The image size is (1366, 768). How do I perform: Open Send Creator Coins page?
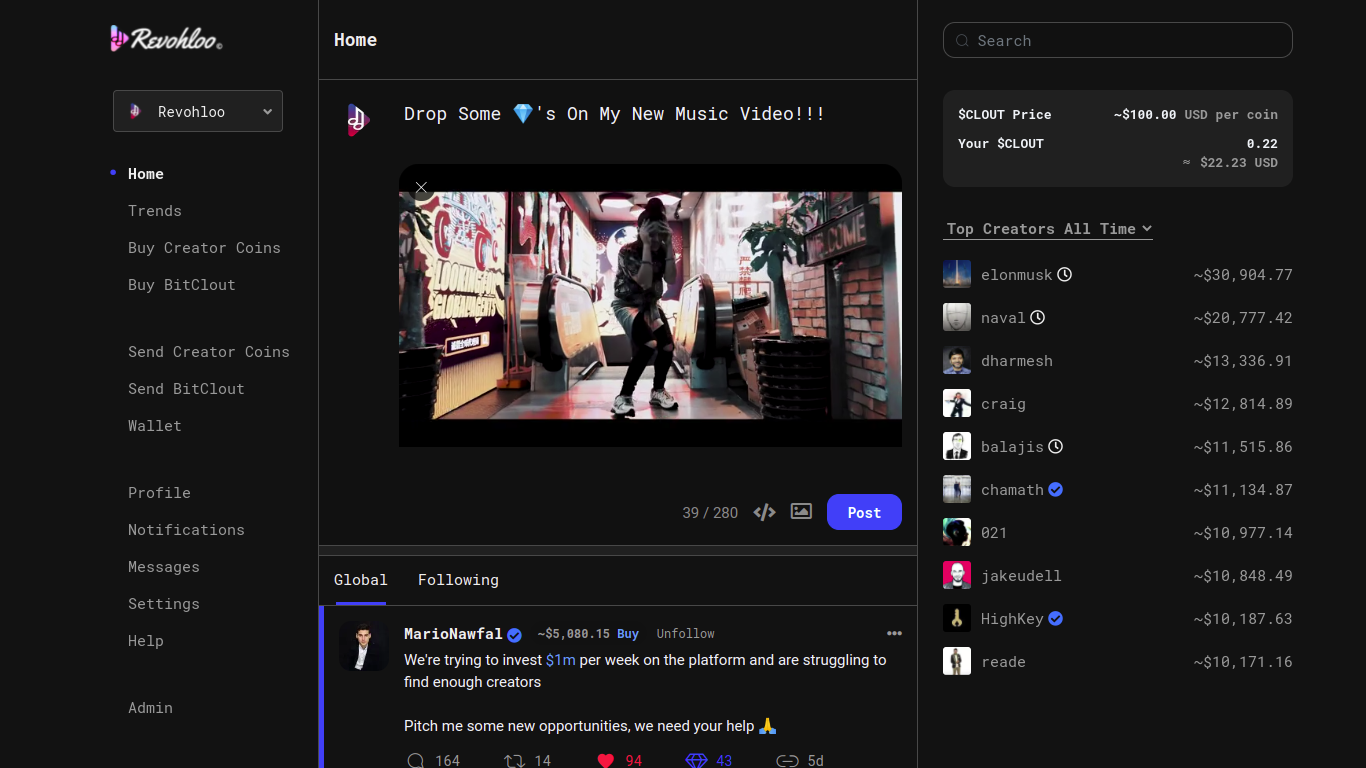click(x=209, y=352)
